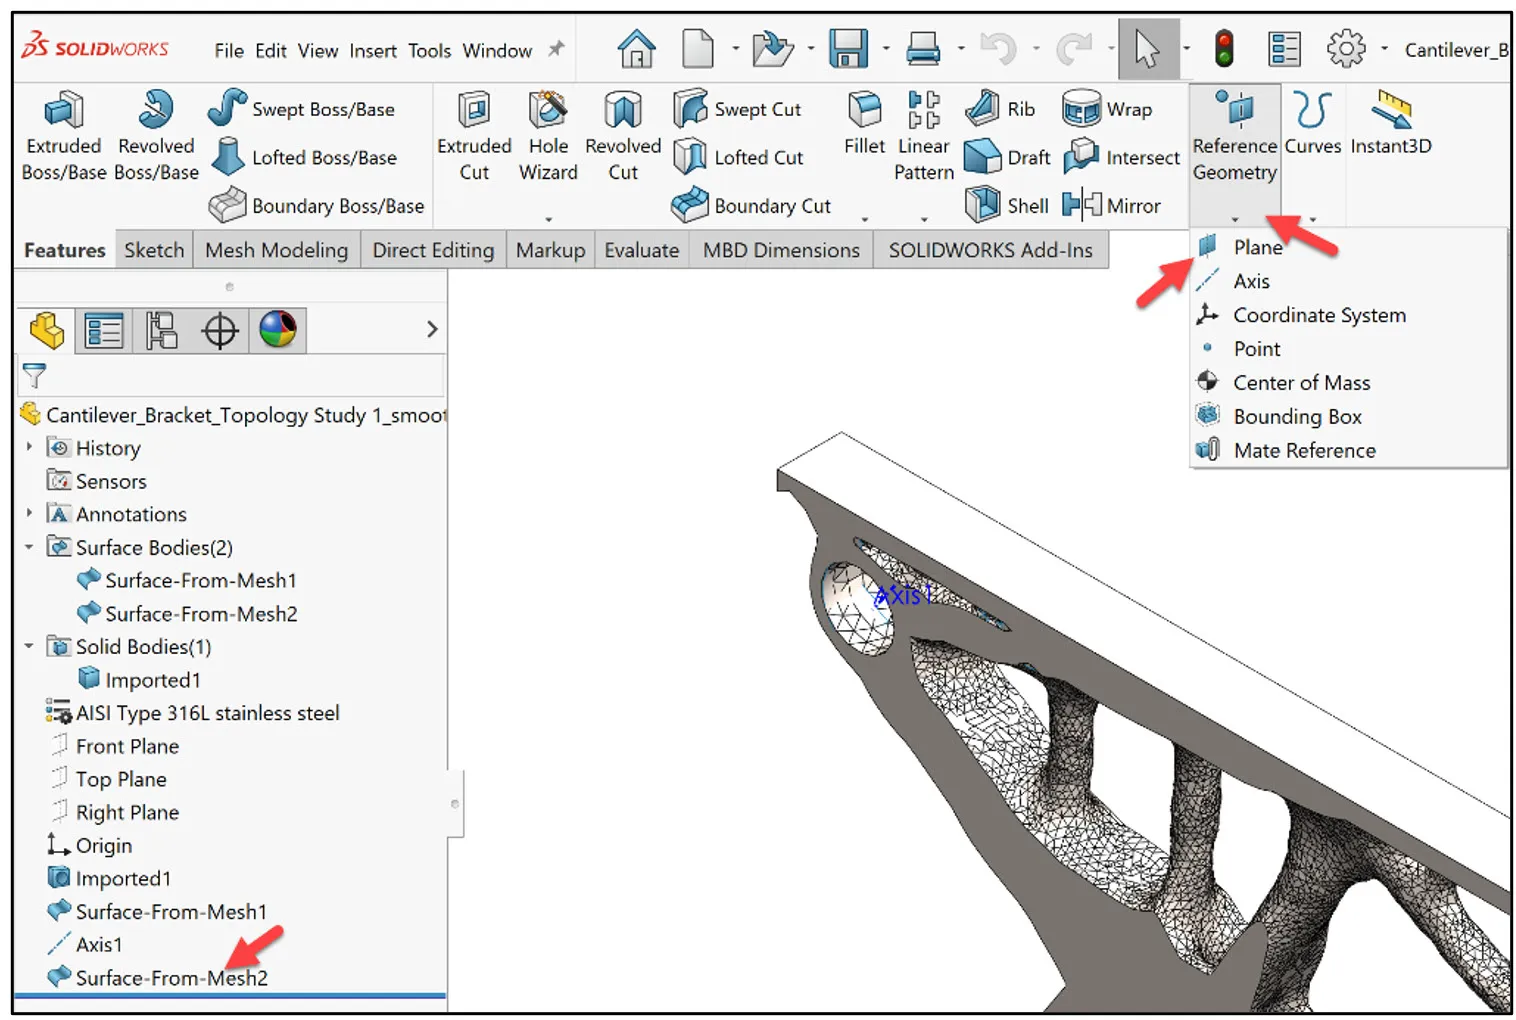This screenshot has width=1516, height=1020.
Task: Open the Reference Geometry dropdown arrow
Action: 1235,219
